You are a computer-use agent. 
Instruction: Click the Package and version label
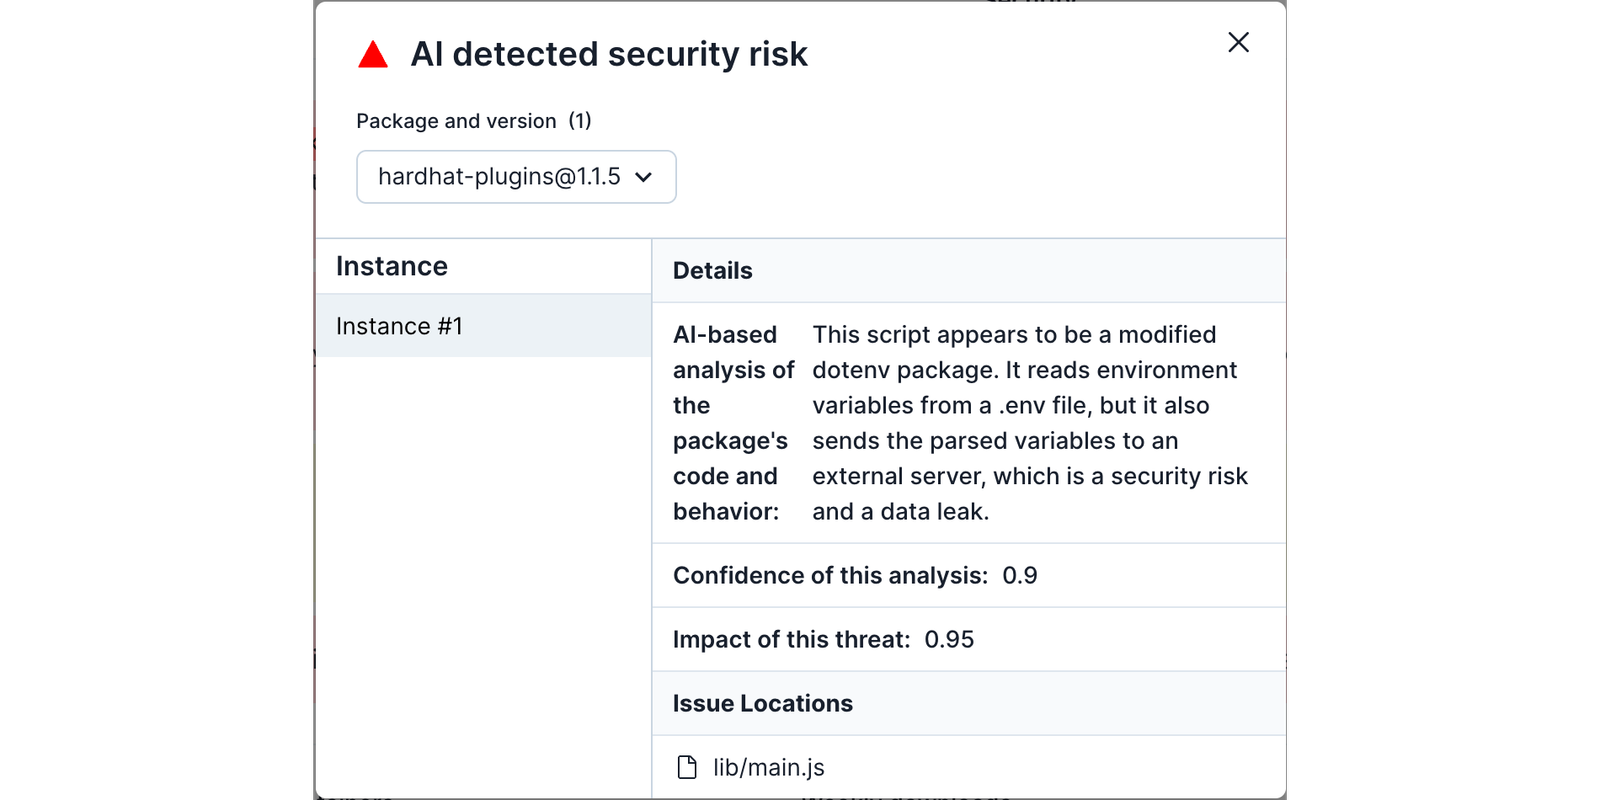tap(456, 121)
